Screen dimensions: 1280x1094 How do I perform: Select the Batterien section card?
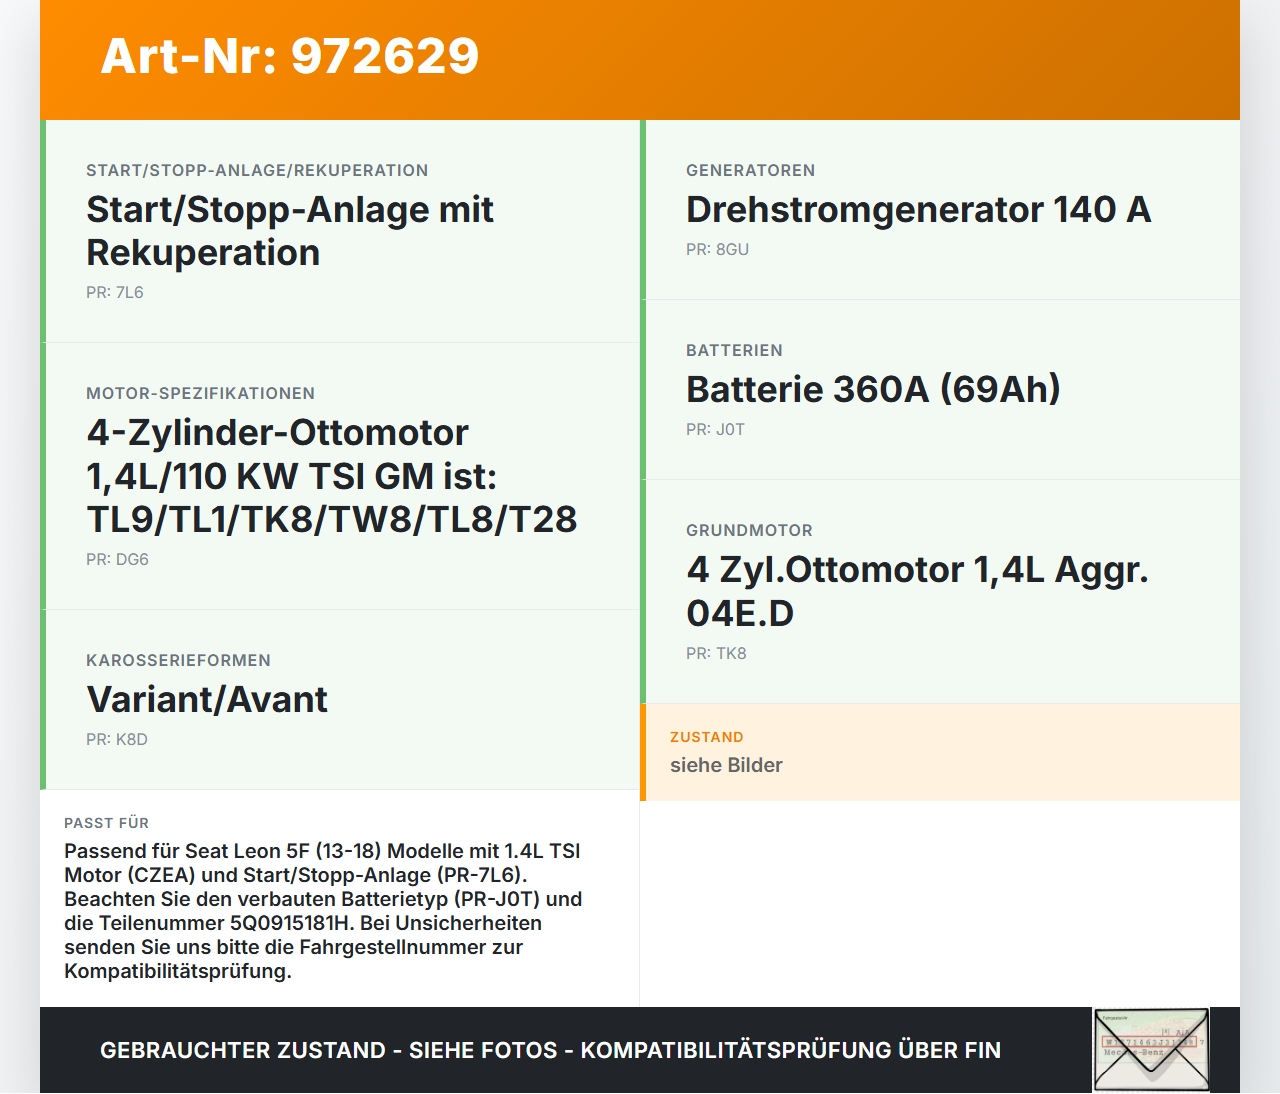pos(941,389)
